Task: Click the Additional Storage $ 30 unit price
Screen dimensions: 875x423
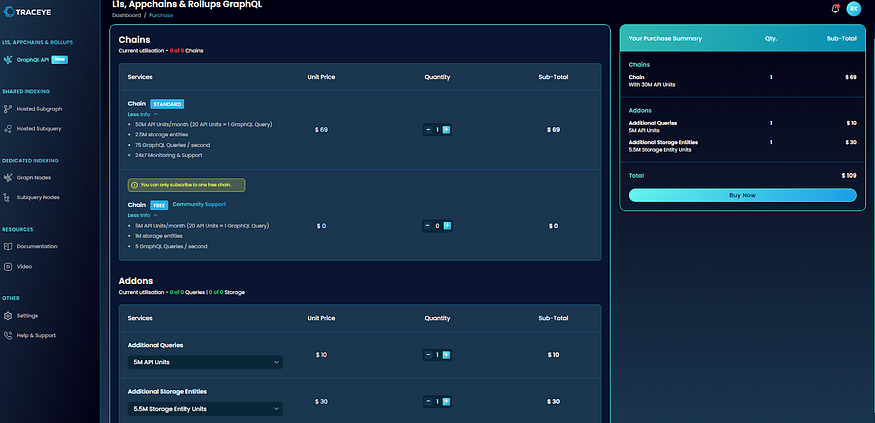Action: point(321,401)
